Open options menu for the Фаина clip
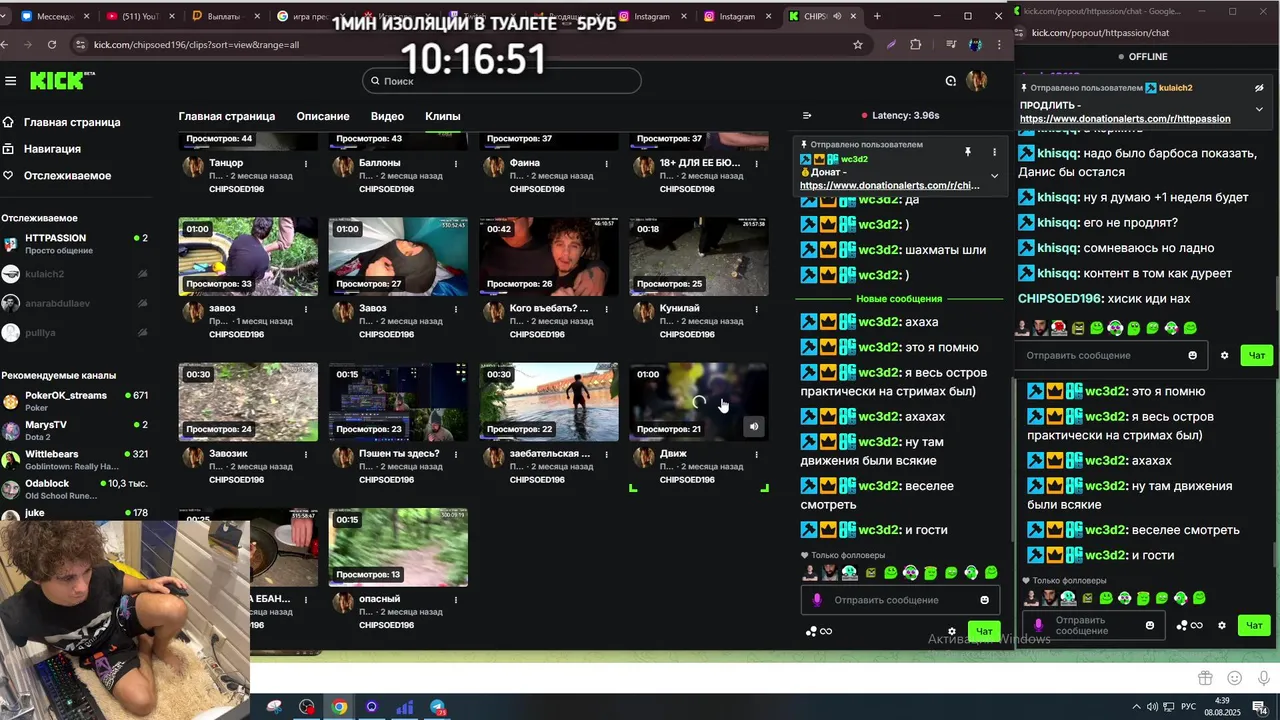Screen dimensions: 1280x720 [x=607, y=163]
